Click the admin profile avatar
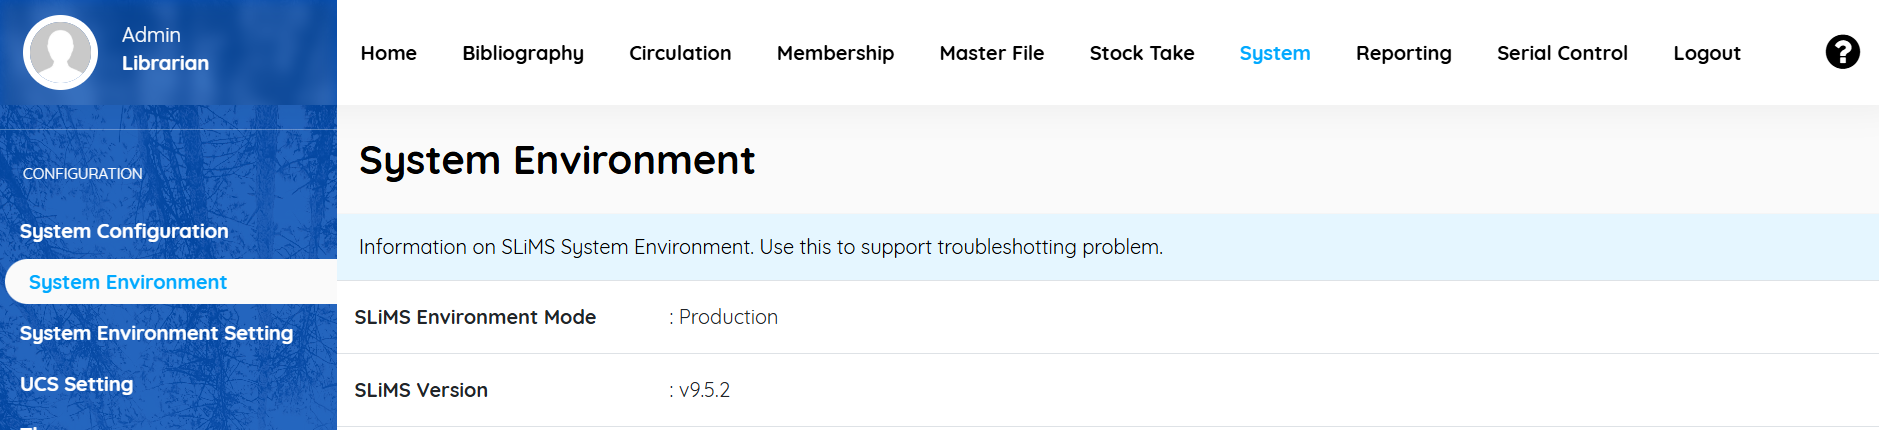Viewport: 1879px width, 430px height. pyautogui.click(x=61, y=52)
